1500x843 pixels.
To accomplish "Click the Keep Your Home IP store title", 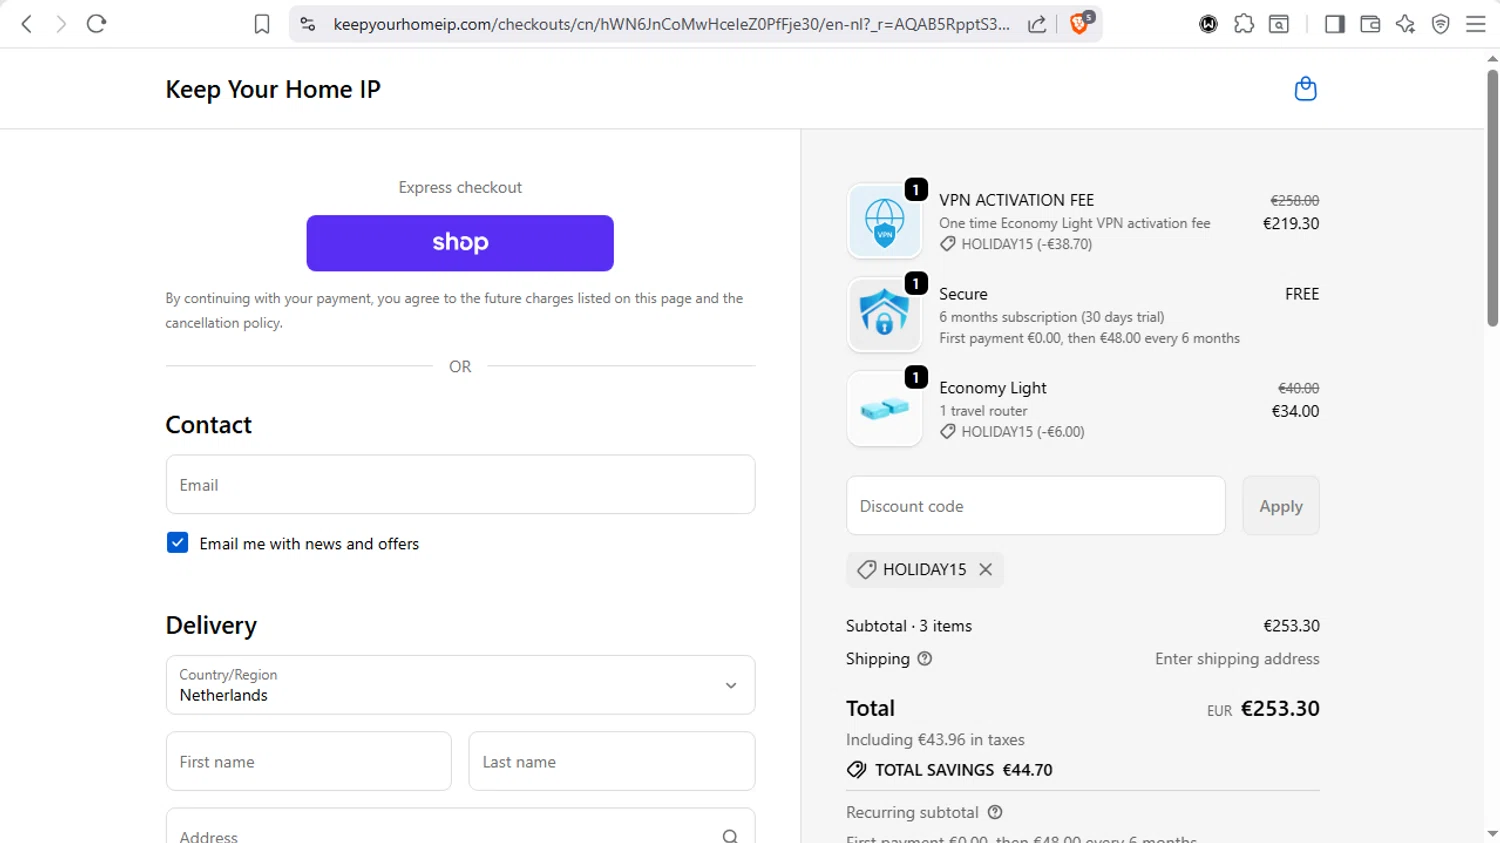I will click(x=273, y=89).
